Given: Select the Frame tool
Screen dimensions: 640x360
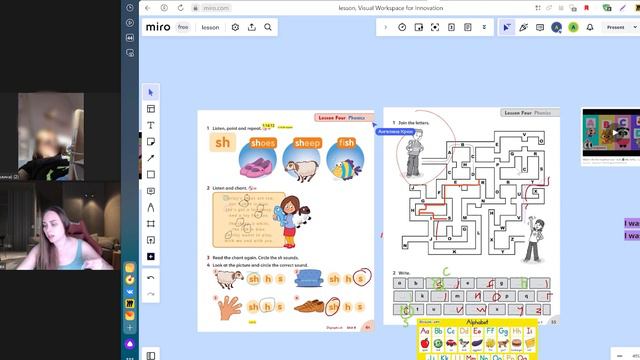Looking at the screenshot, I should point(151,224).
